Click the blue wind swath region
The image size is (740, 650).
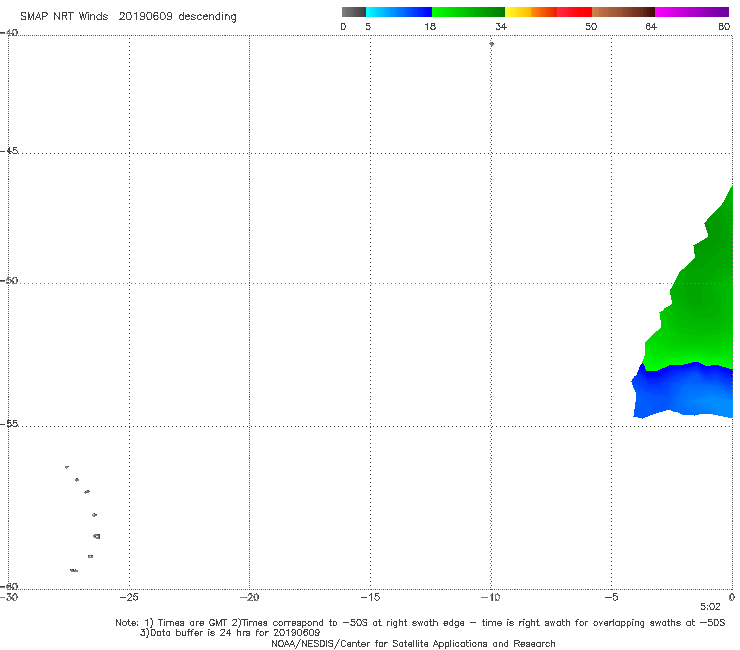coord(684,392)
